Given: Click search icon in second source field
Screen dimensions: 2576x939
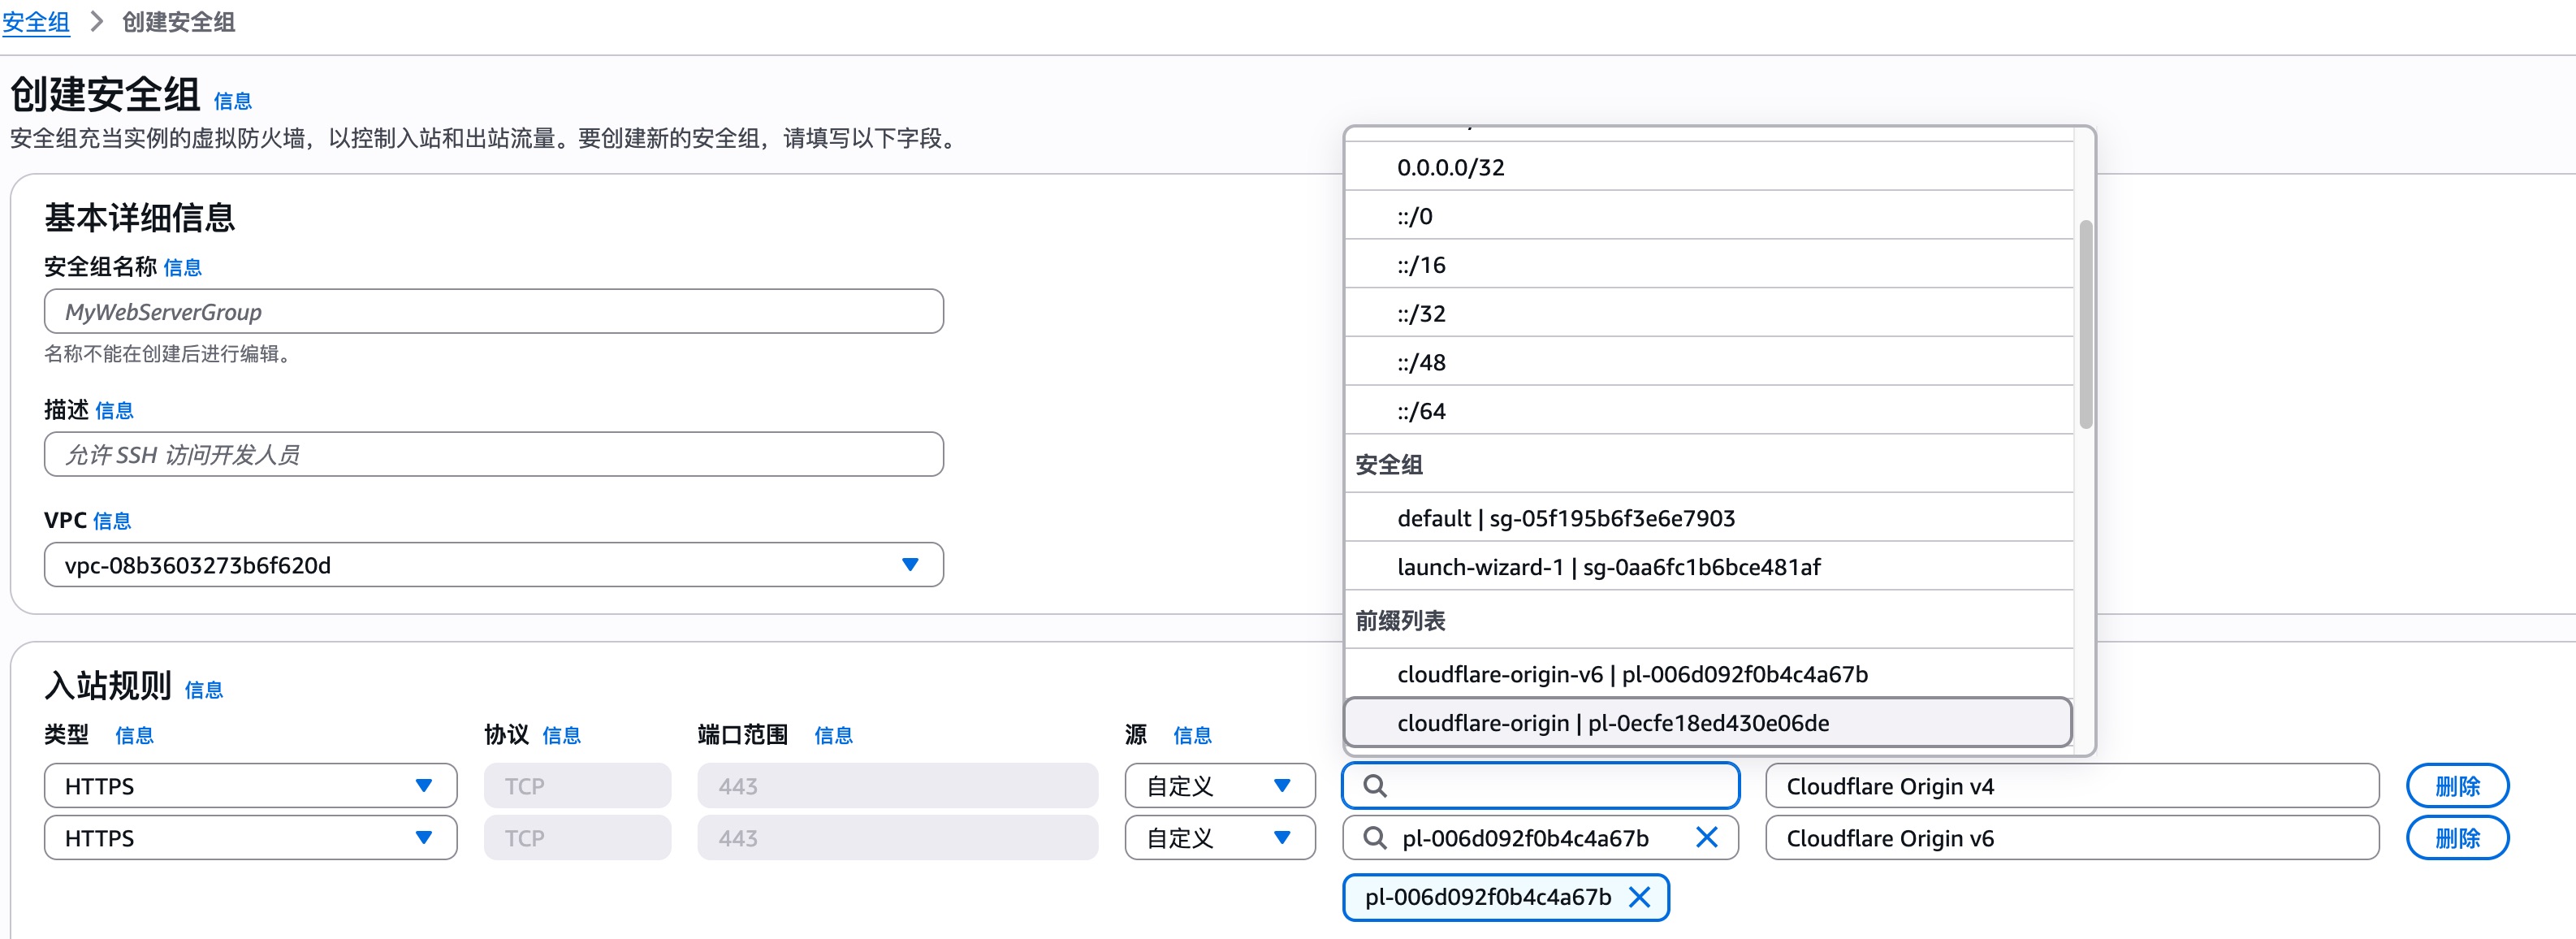Looking at the screenshot, I should pos(1375,838).
